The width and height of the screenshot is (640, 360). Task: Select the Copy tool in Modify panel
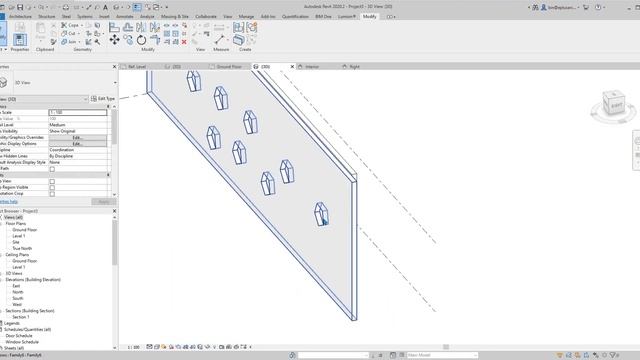point(128,40)
